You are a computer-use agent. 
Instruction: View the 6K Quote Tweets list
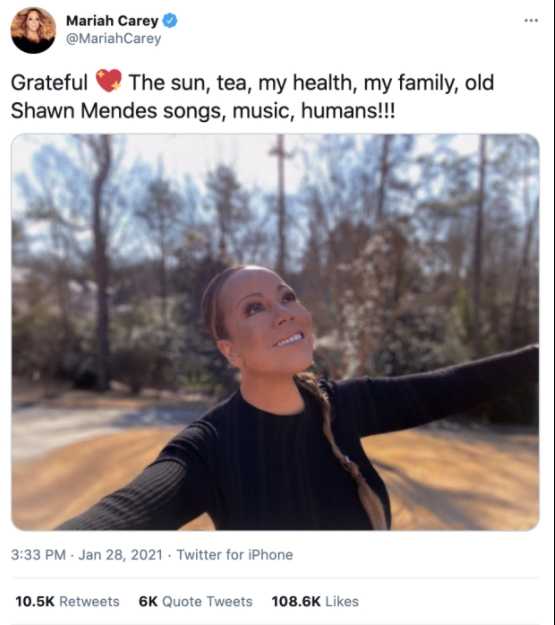(x=195, y=601)
